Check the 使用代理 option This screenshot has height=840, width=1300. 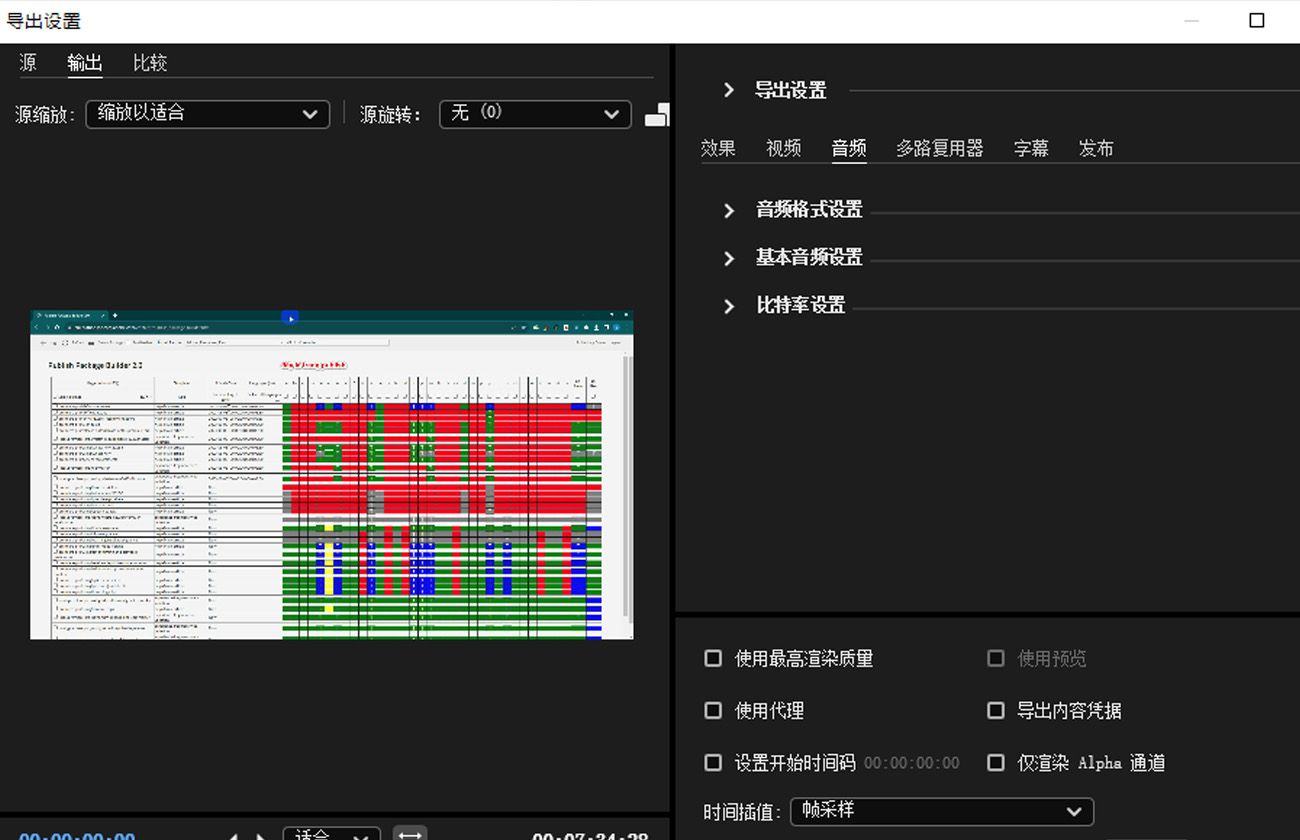coord(713,710)
